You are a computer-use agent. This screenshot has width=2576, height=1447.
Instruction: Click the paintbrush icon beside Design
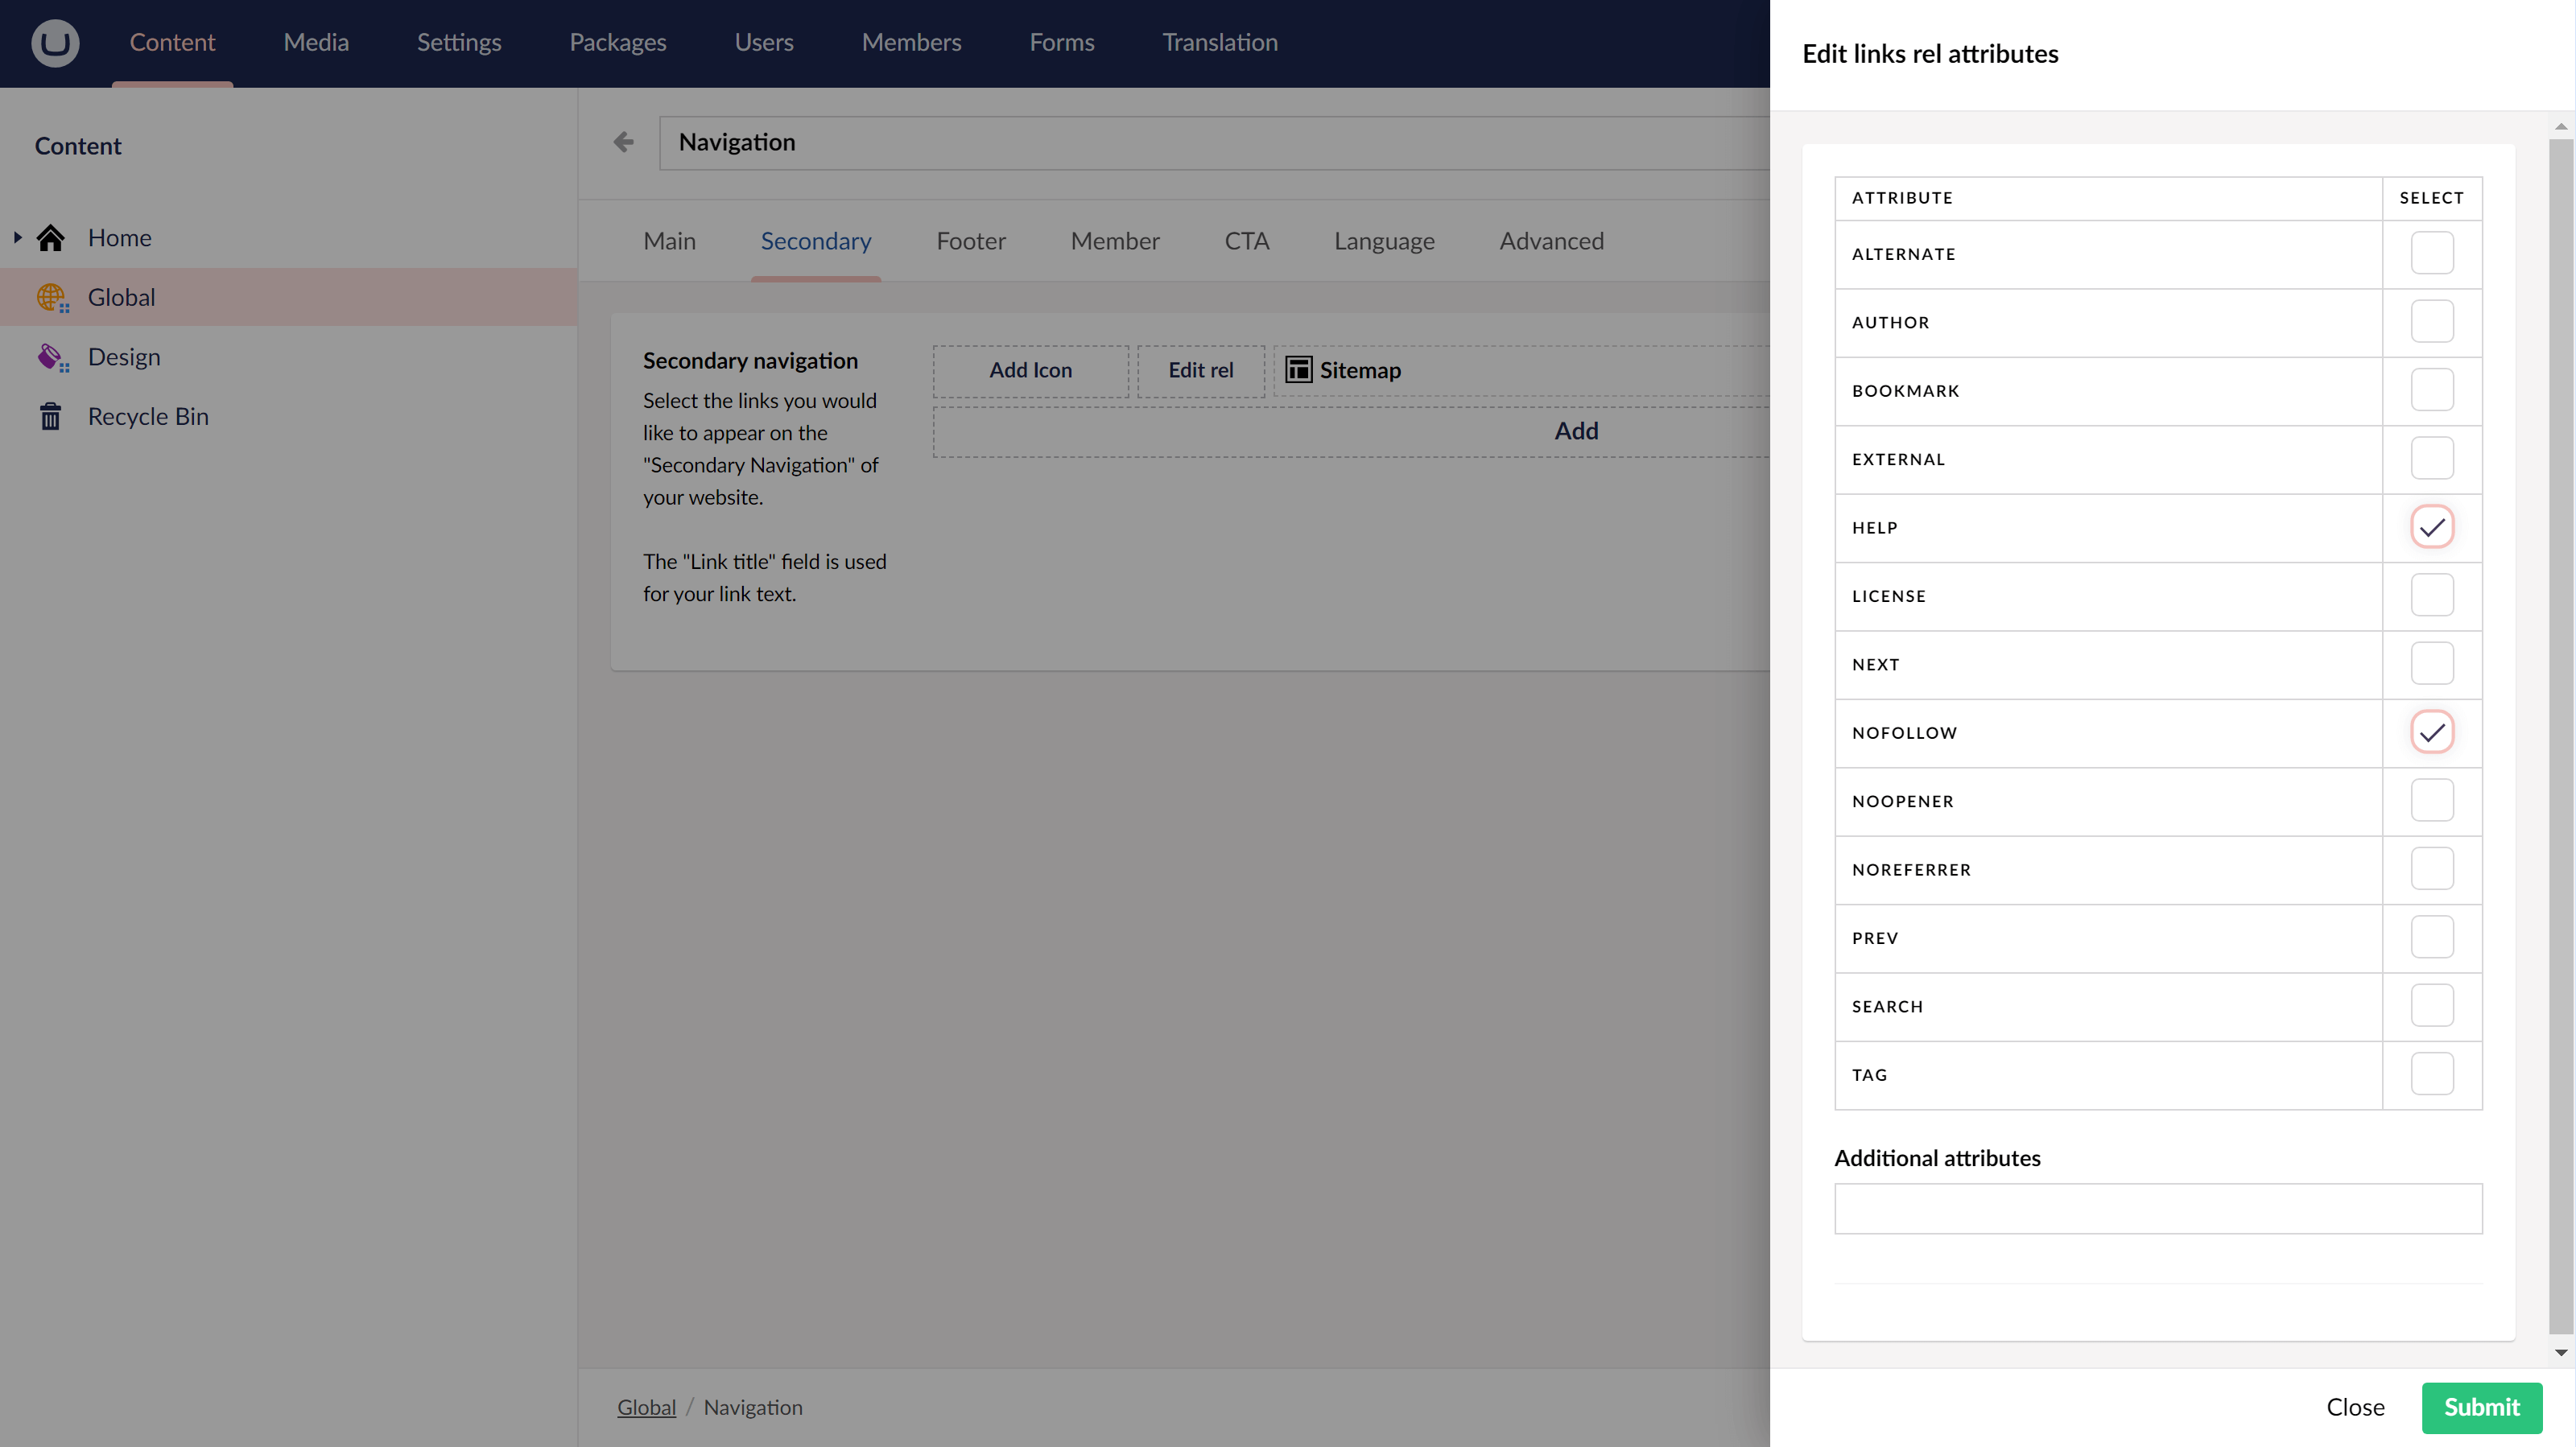[52, 356]
